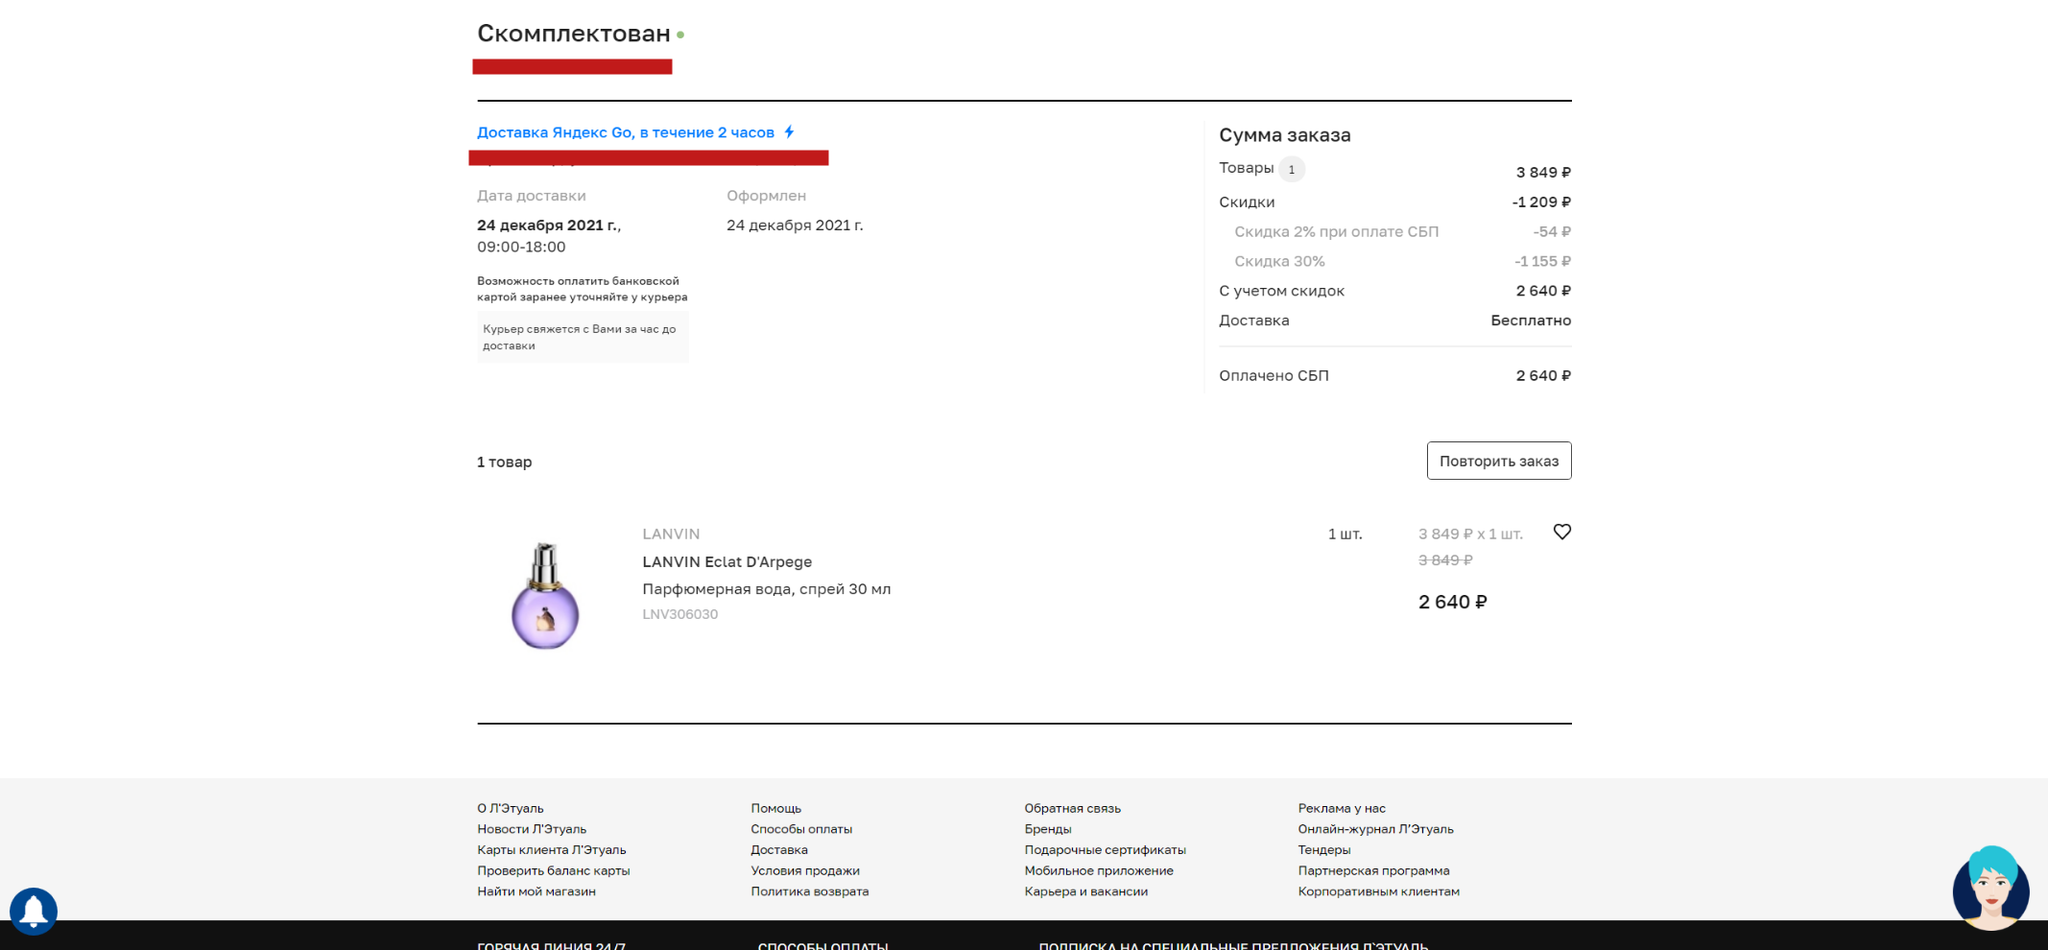Open chat assistant avatar
2048x950 pixels.
pyautogui.click(x=1991, y=888)
